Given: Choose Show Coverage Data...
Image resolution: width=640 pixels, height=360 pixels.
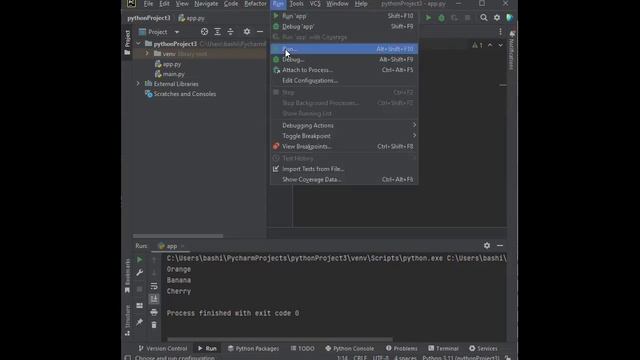Looking at the screenshot, I should click(x=344, y=180).
